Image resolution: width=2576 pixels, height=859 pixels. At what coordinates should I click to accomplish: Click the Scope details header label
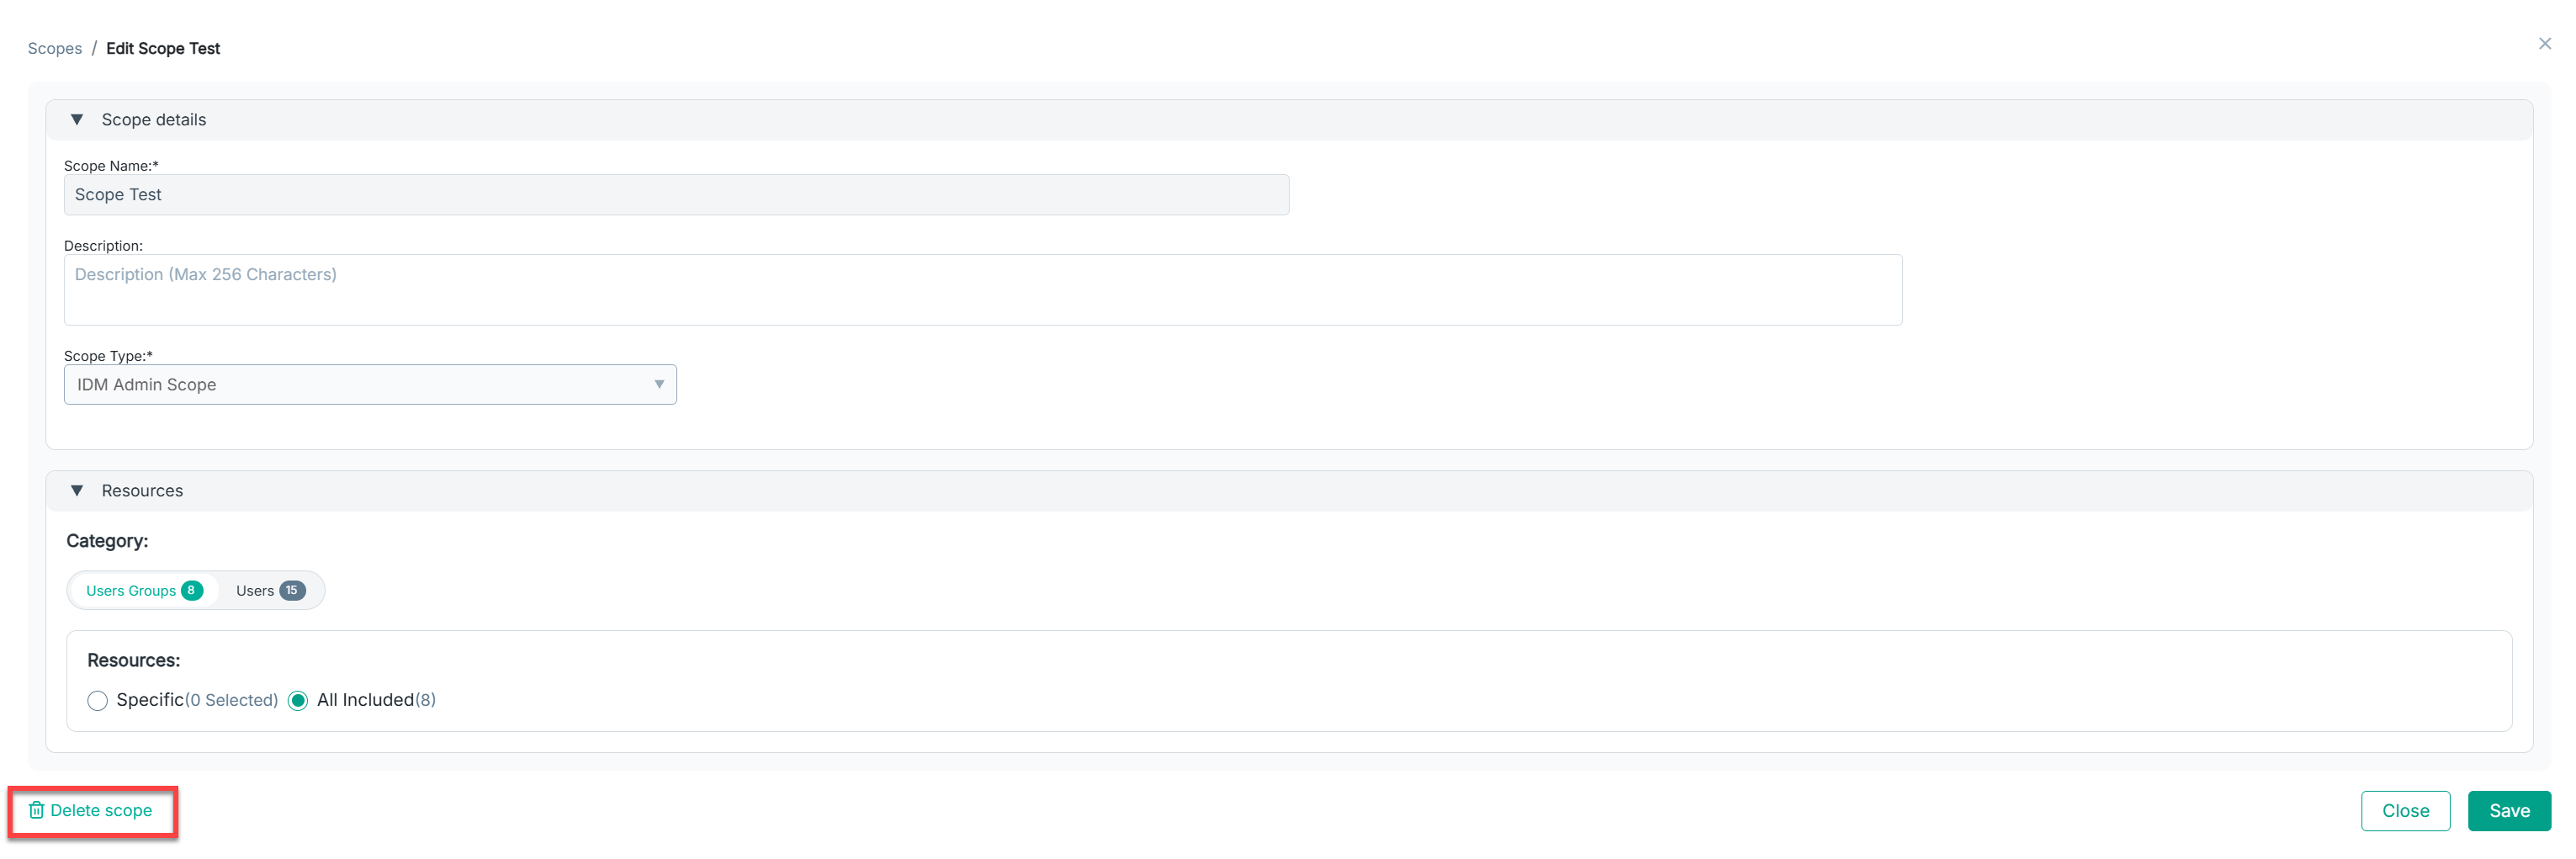click(154, 120)
